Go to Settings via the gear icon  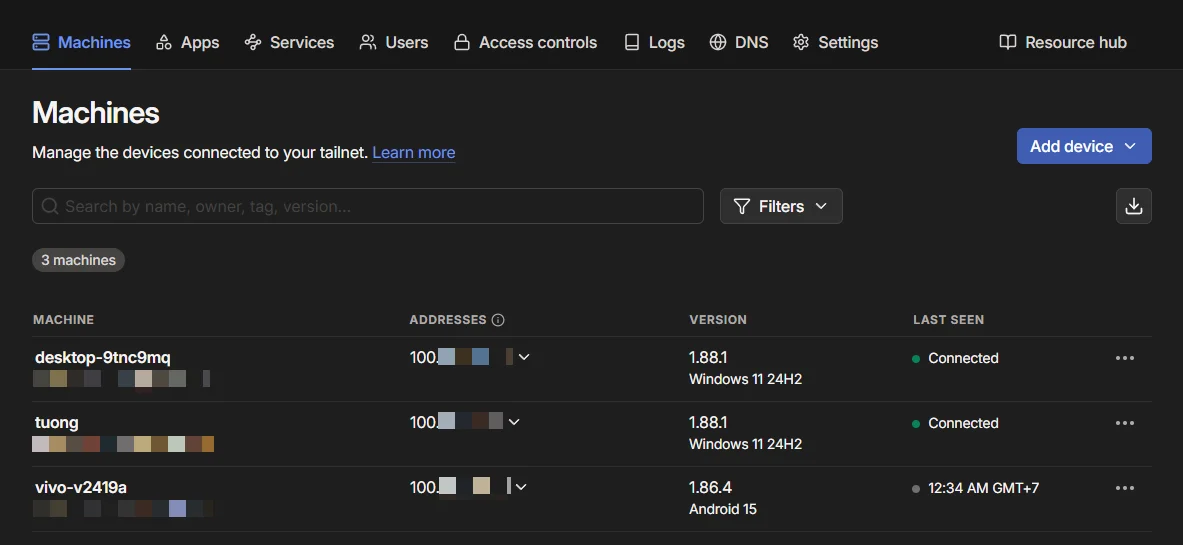coord(800,42)
